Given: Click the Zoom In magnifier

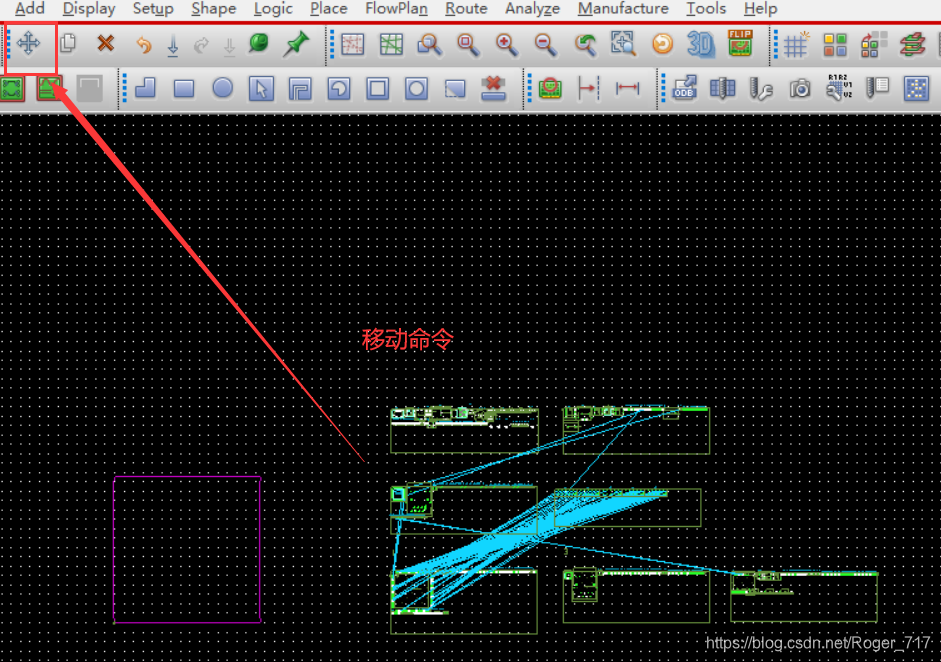Looking at the screenshot, I should (507, 44).
